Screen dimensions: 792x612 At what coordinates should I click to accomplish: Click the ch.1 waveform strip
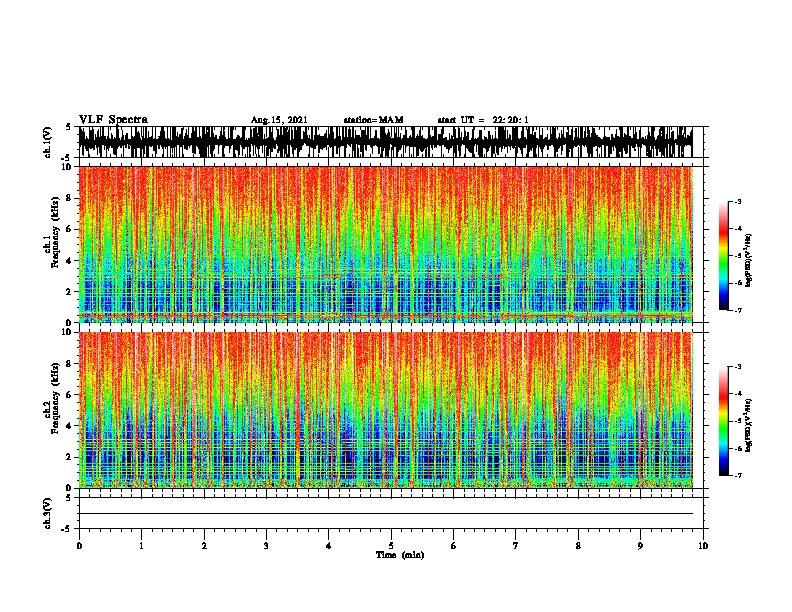[385, 142]
